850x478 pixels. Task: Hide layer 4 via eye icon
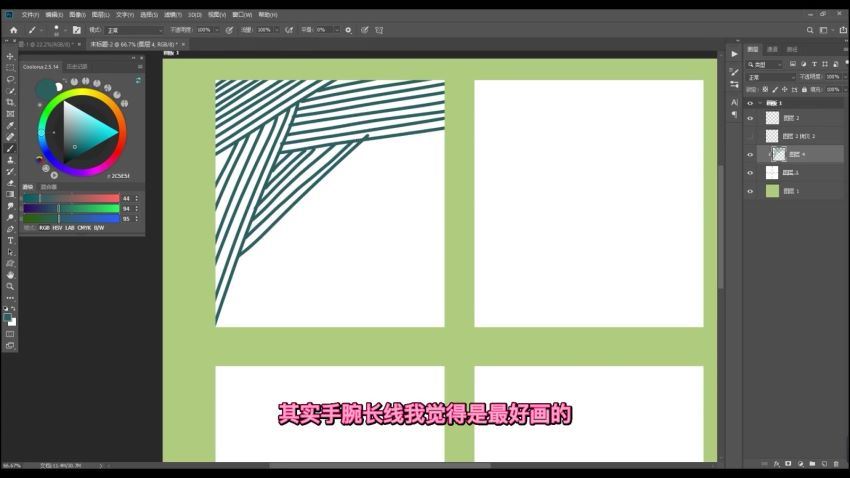(750, 154)
